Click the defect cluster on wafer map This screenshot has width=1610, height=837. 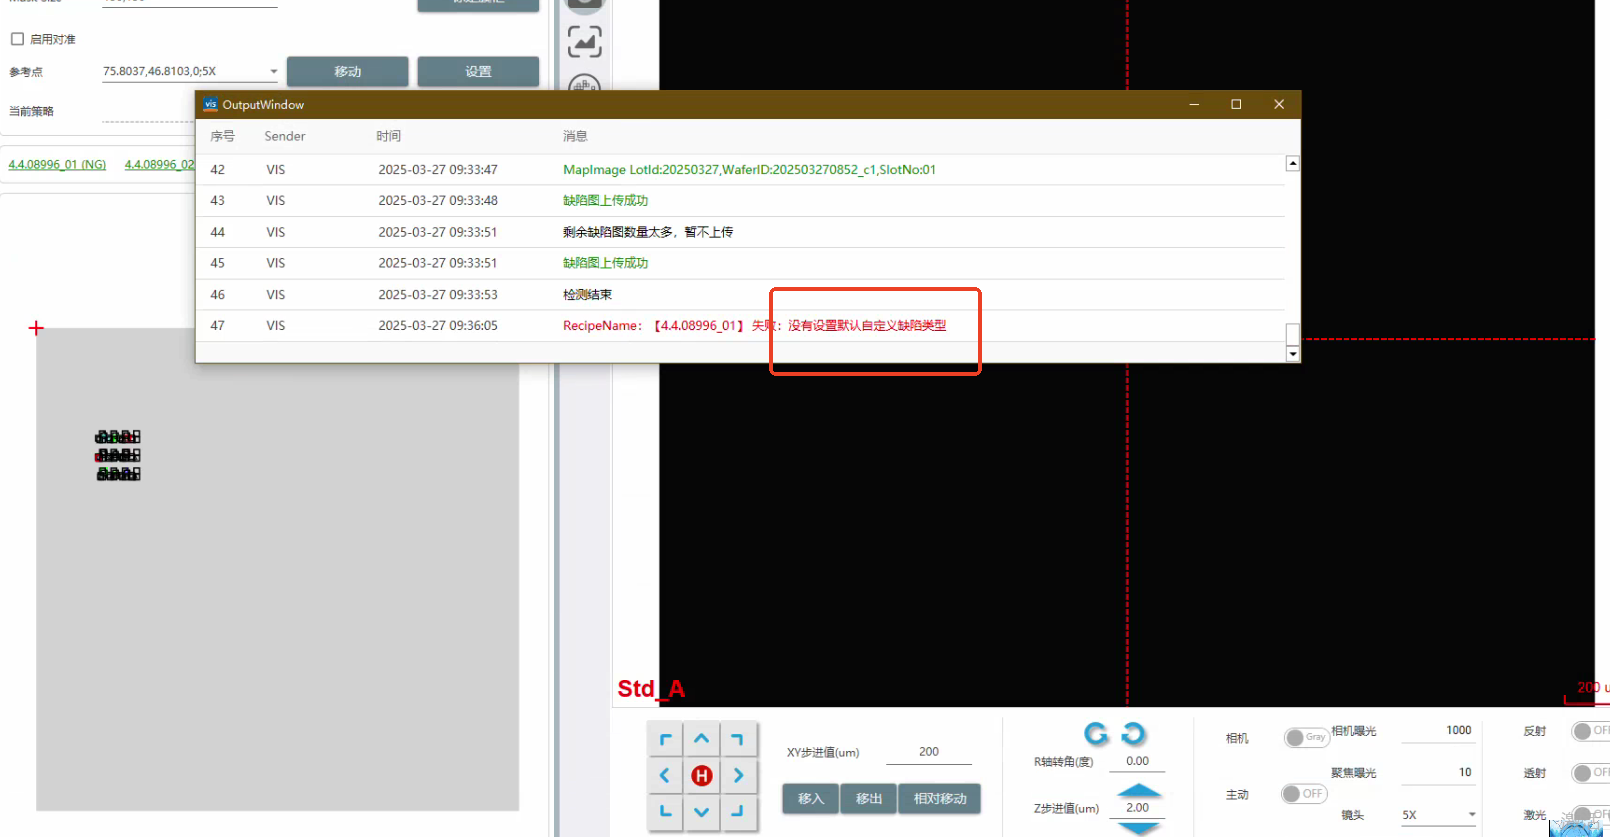point(118,455)
